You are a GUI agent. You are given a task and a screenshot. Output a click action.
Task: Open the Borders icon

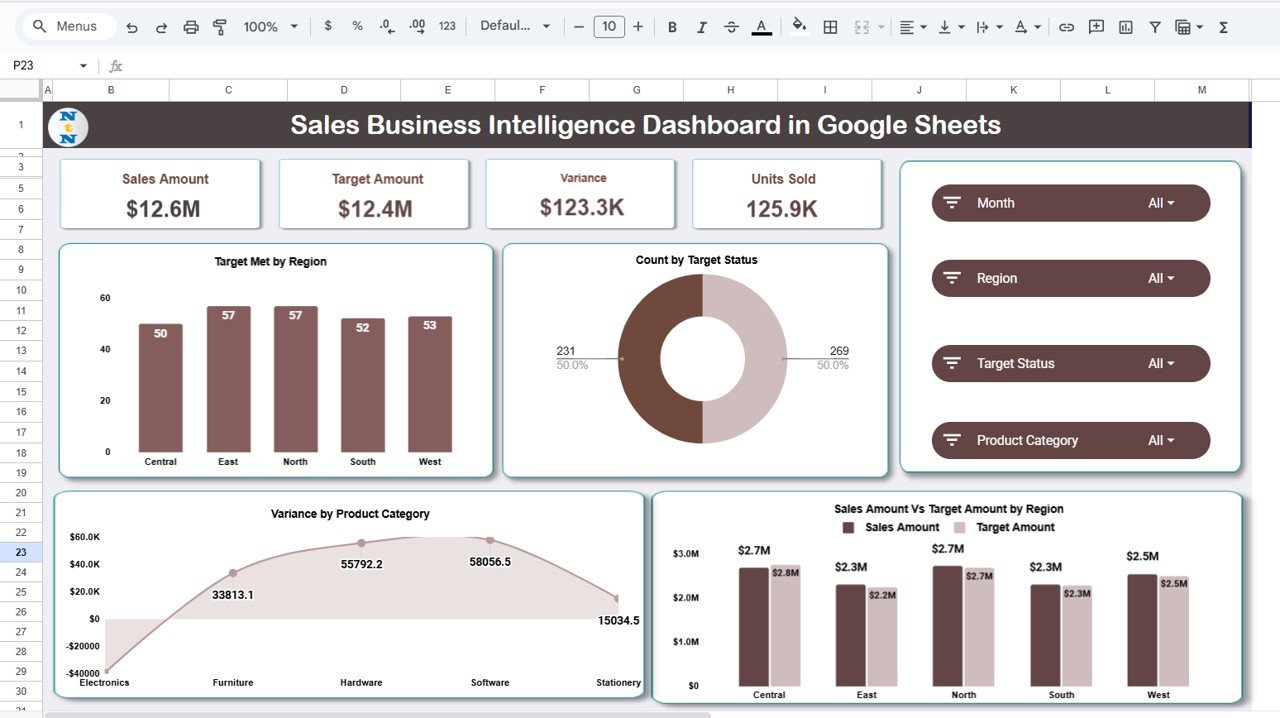[x=830, y=26]
